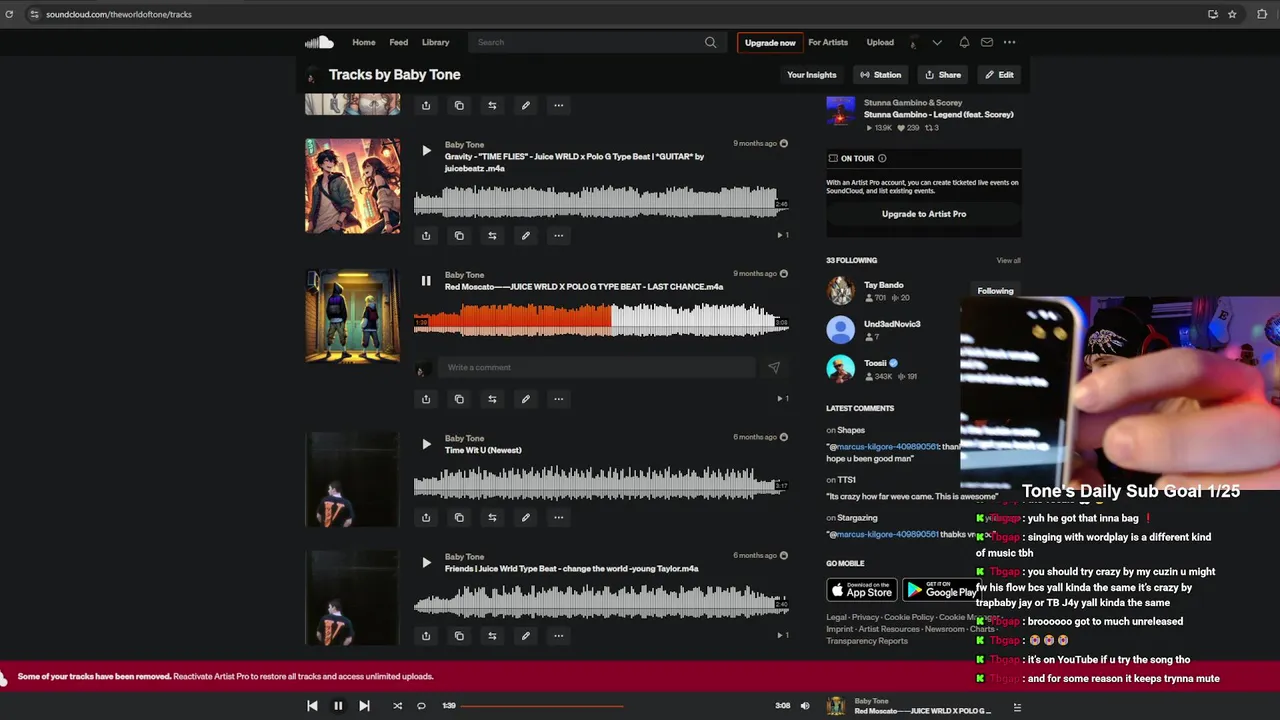
Task: Download on the App Store badge
Action: (x=862, y=589)
